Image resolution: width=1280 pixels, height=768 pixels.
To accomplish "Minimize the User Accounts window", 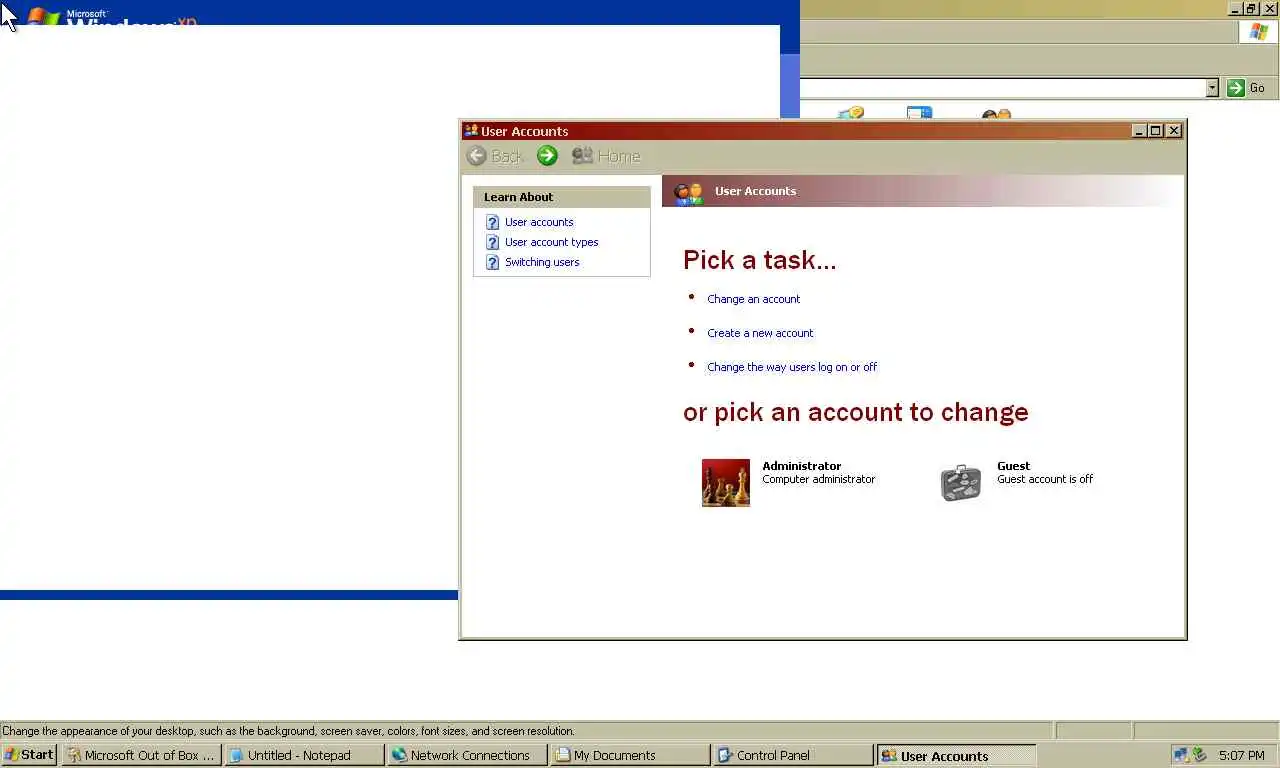I will pos(1139,131).
